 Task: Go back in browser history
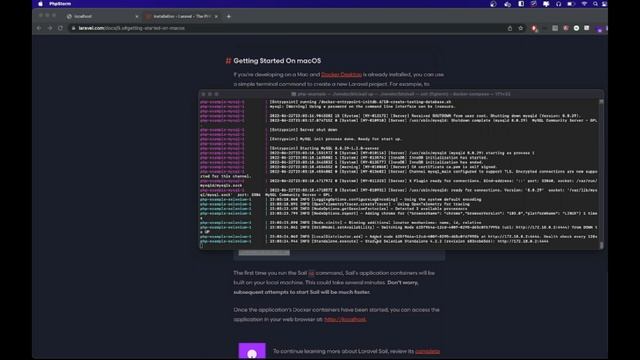coord(39,28)
